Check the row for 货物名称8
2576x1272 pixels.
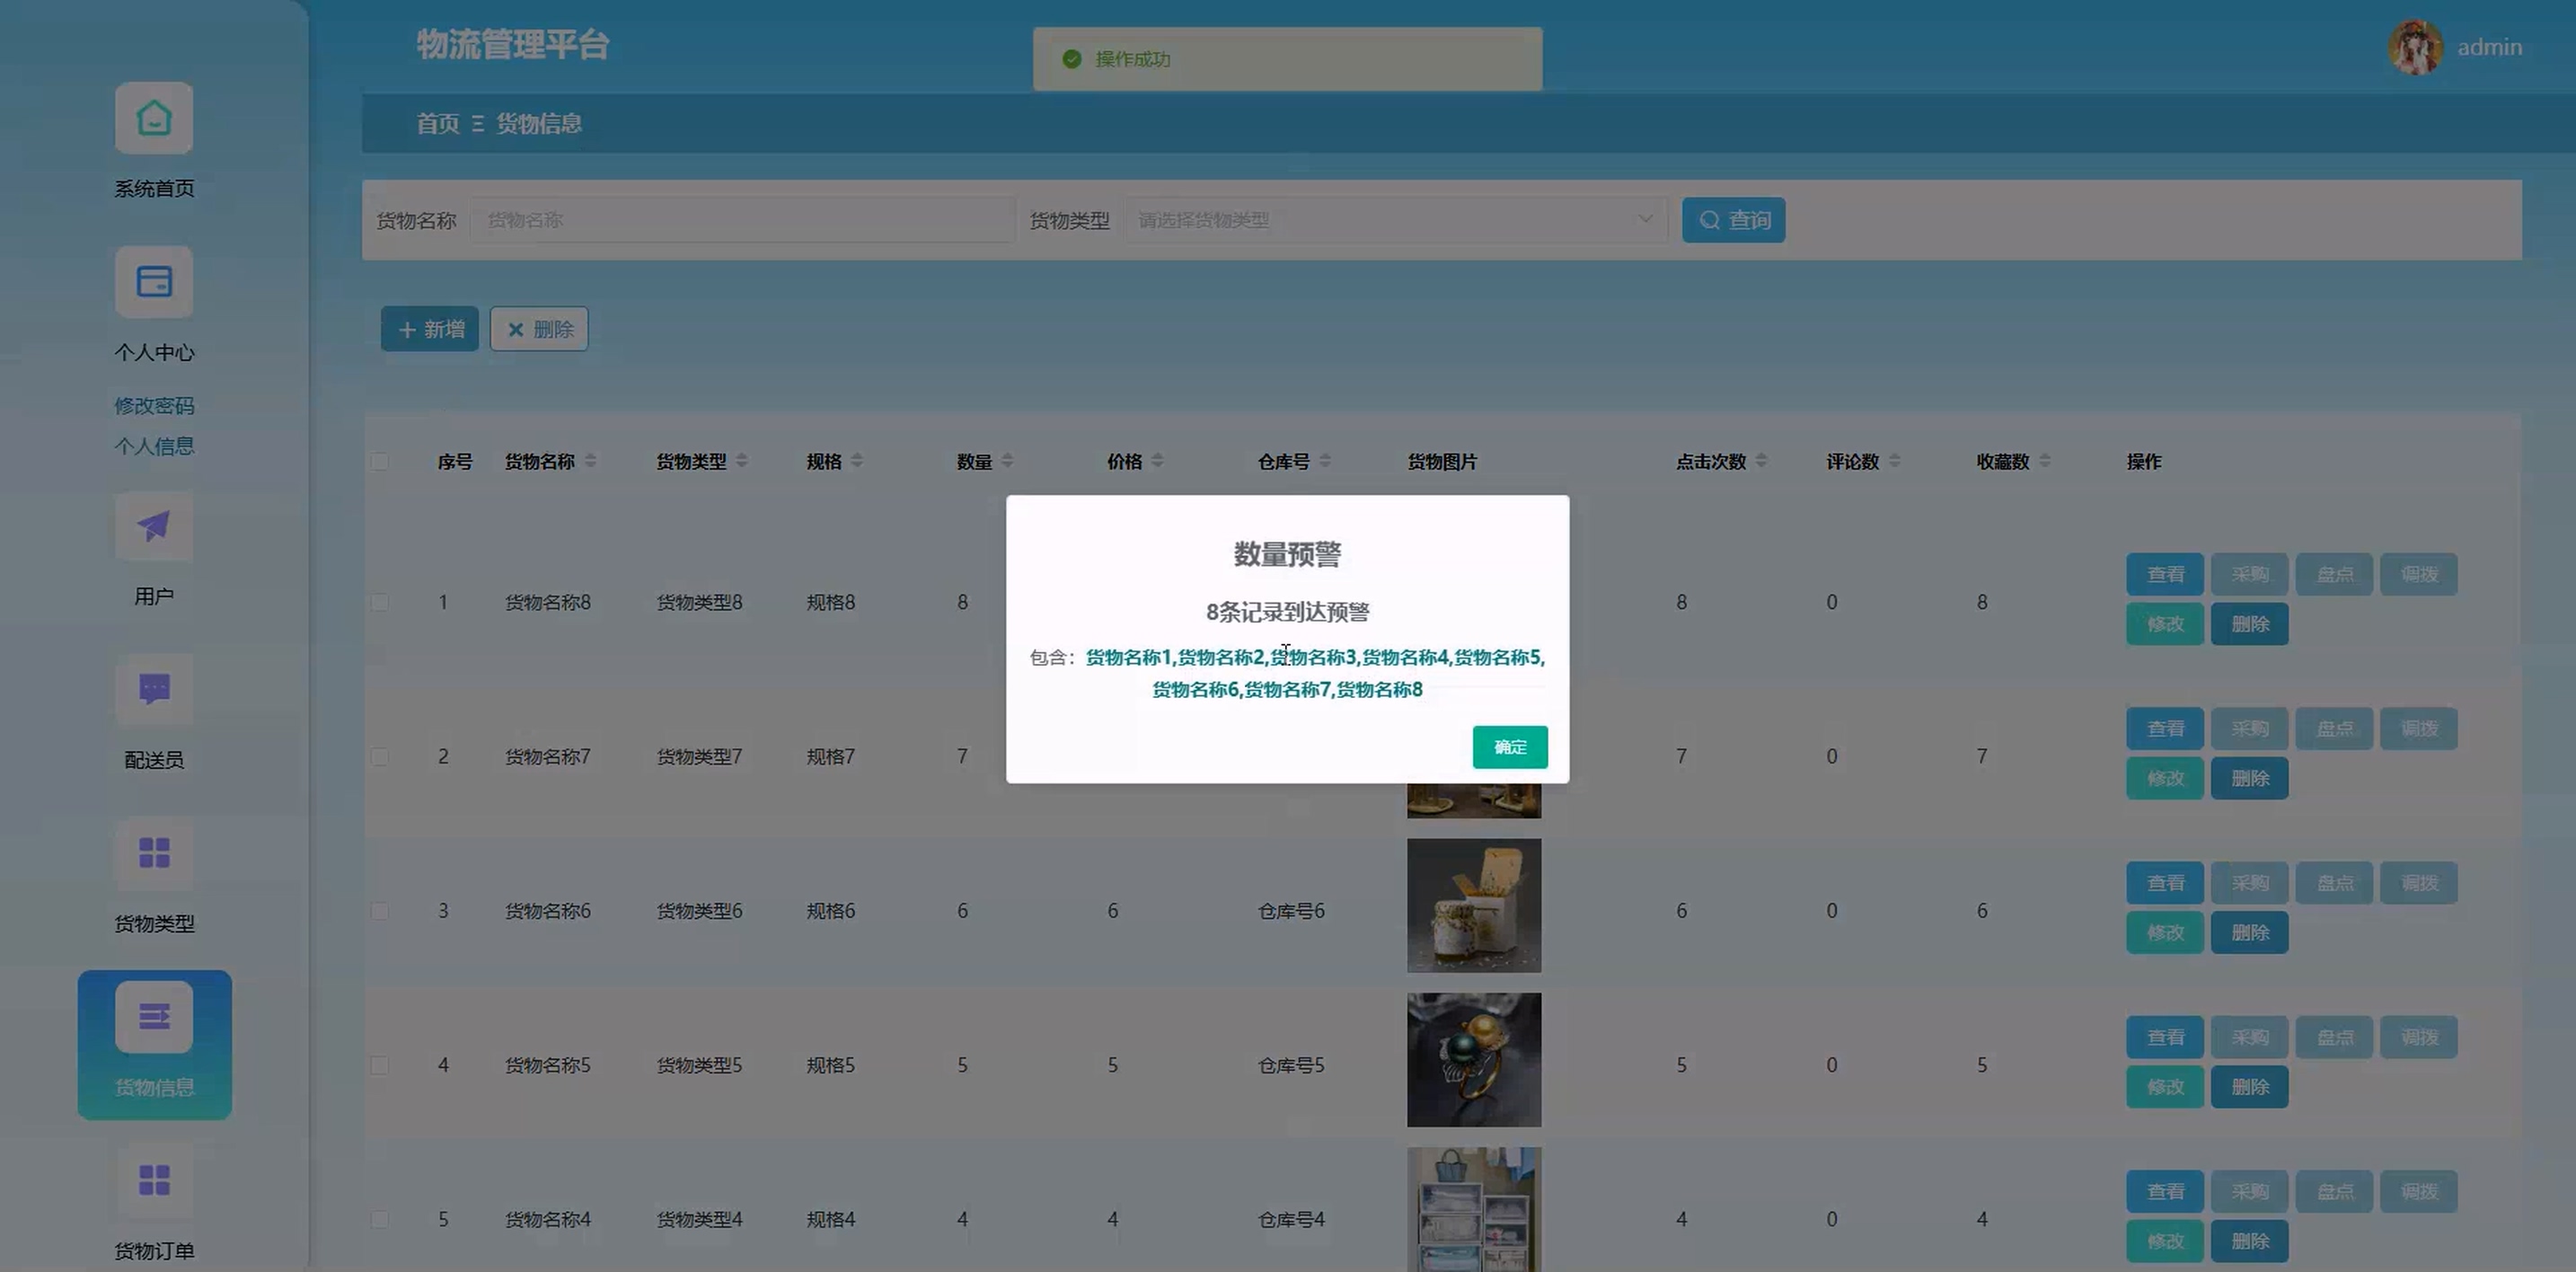coord(380,602)
